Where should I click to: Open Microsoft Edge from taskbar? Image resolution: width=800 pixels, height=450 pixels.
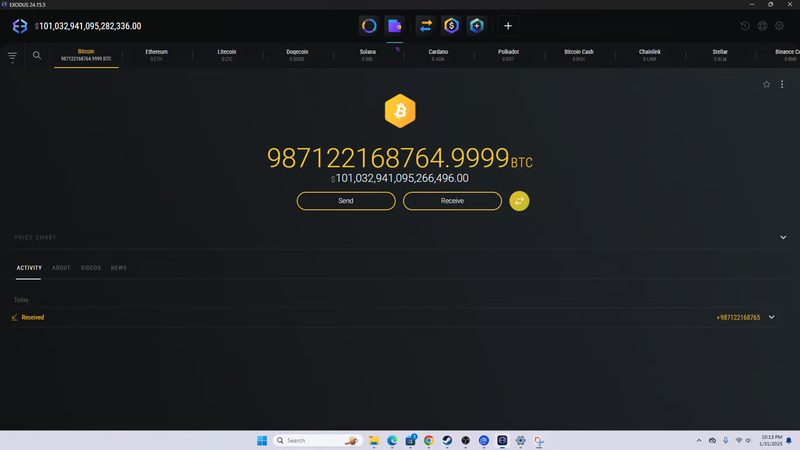click(x=392, y=440)
